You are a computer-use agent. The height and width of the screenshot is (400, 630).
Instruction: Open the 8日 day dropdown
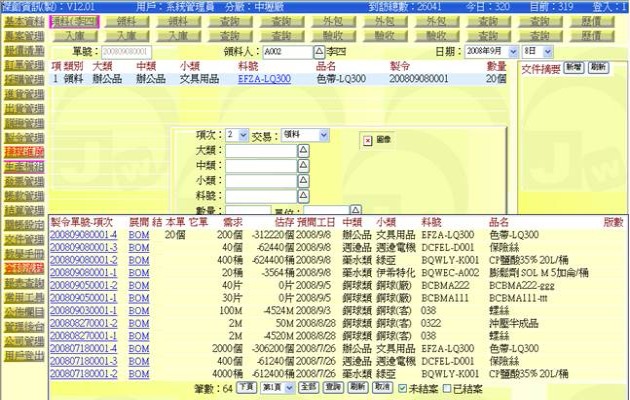[546, 50]
